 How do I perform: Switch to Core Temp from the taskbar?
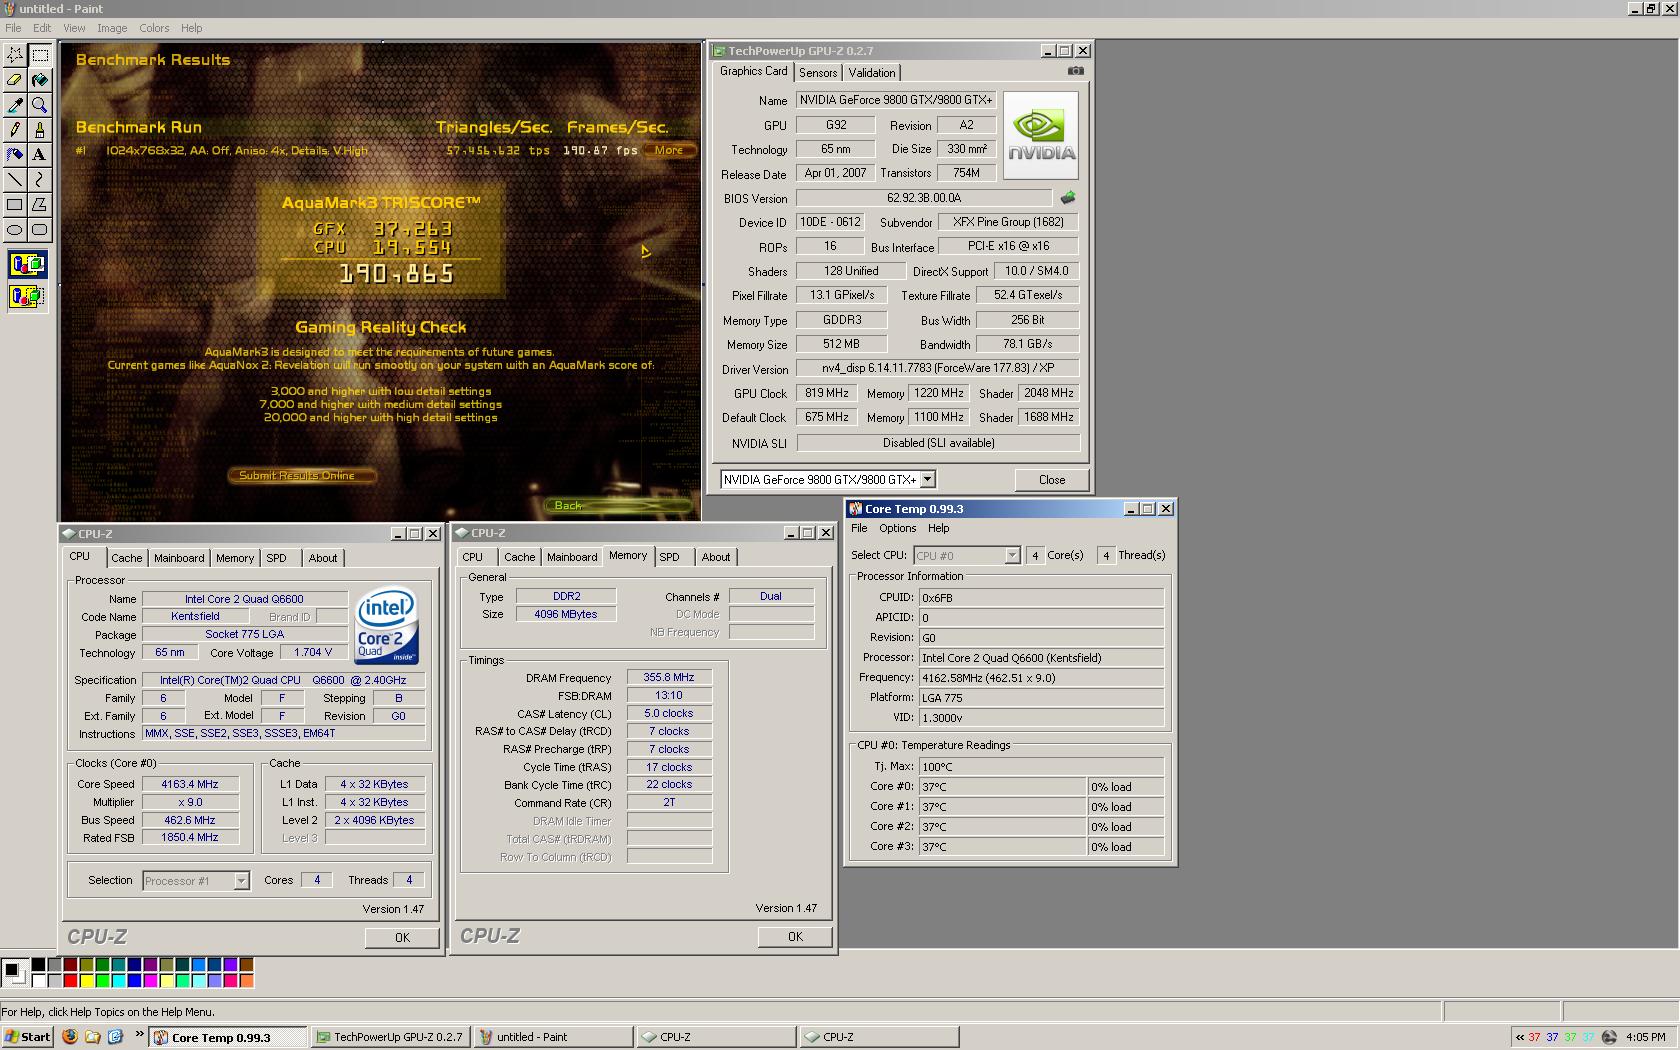[x=228, y=1037]
